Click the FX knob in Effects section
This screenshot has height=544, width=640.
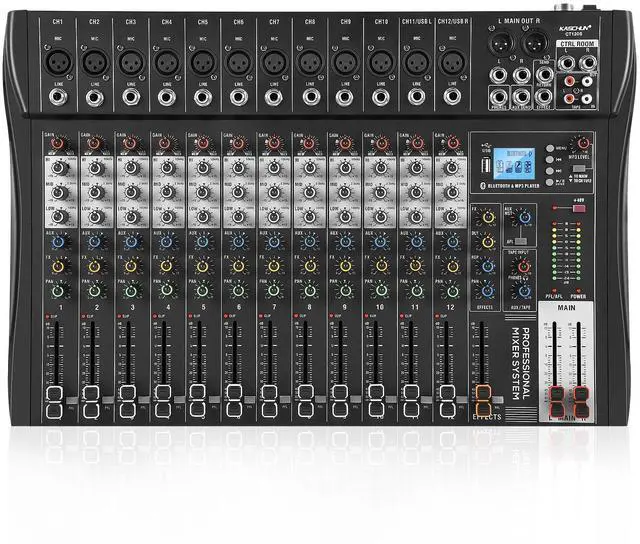488,217
